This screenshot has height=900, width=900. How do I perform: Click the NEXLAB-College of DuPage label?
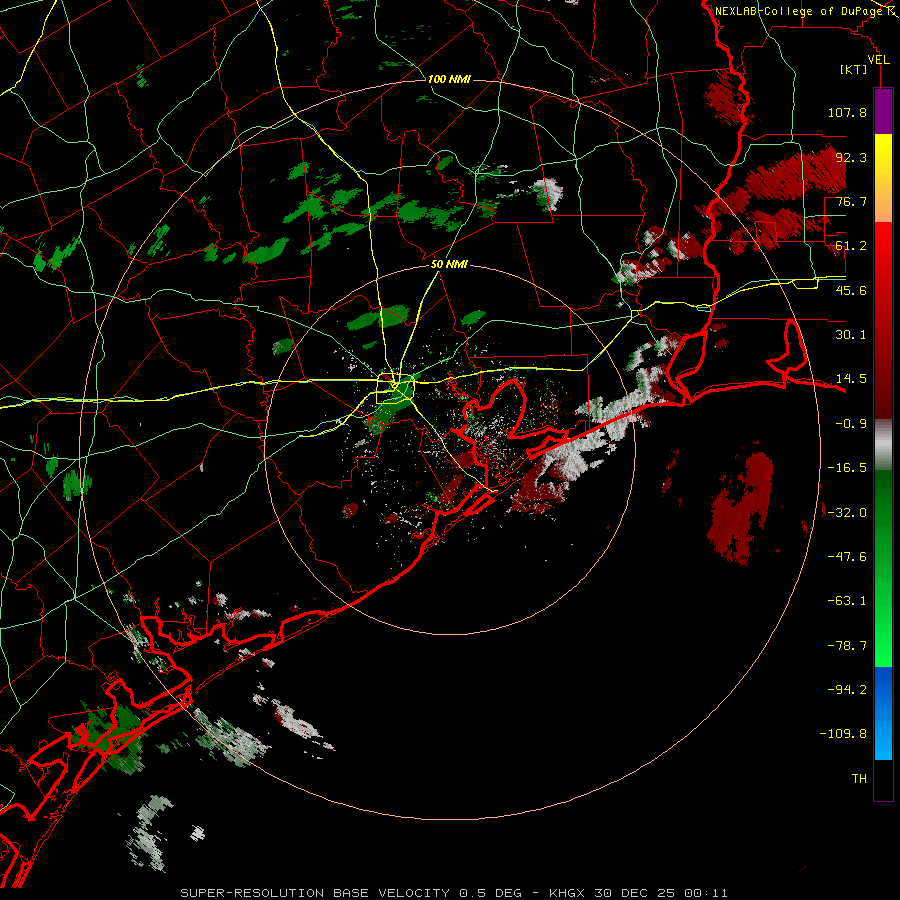(x=800, y=11)
